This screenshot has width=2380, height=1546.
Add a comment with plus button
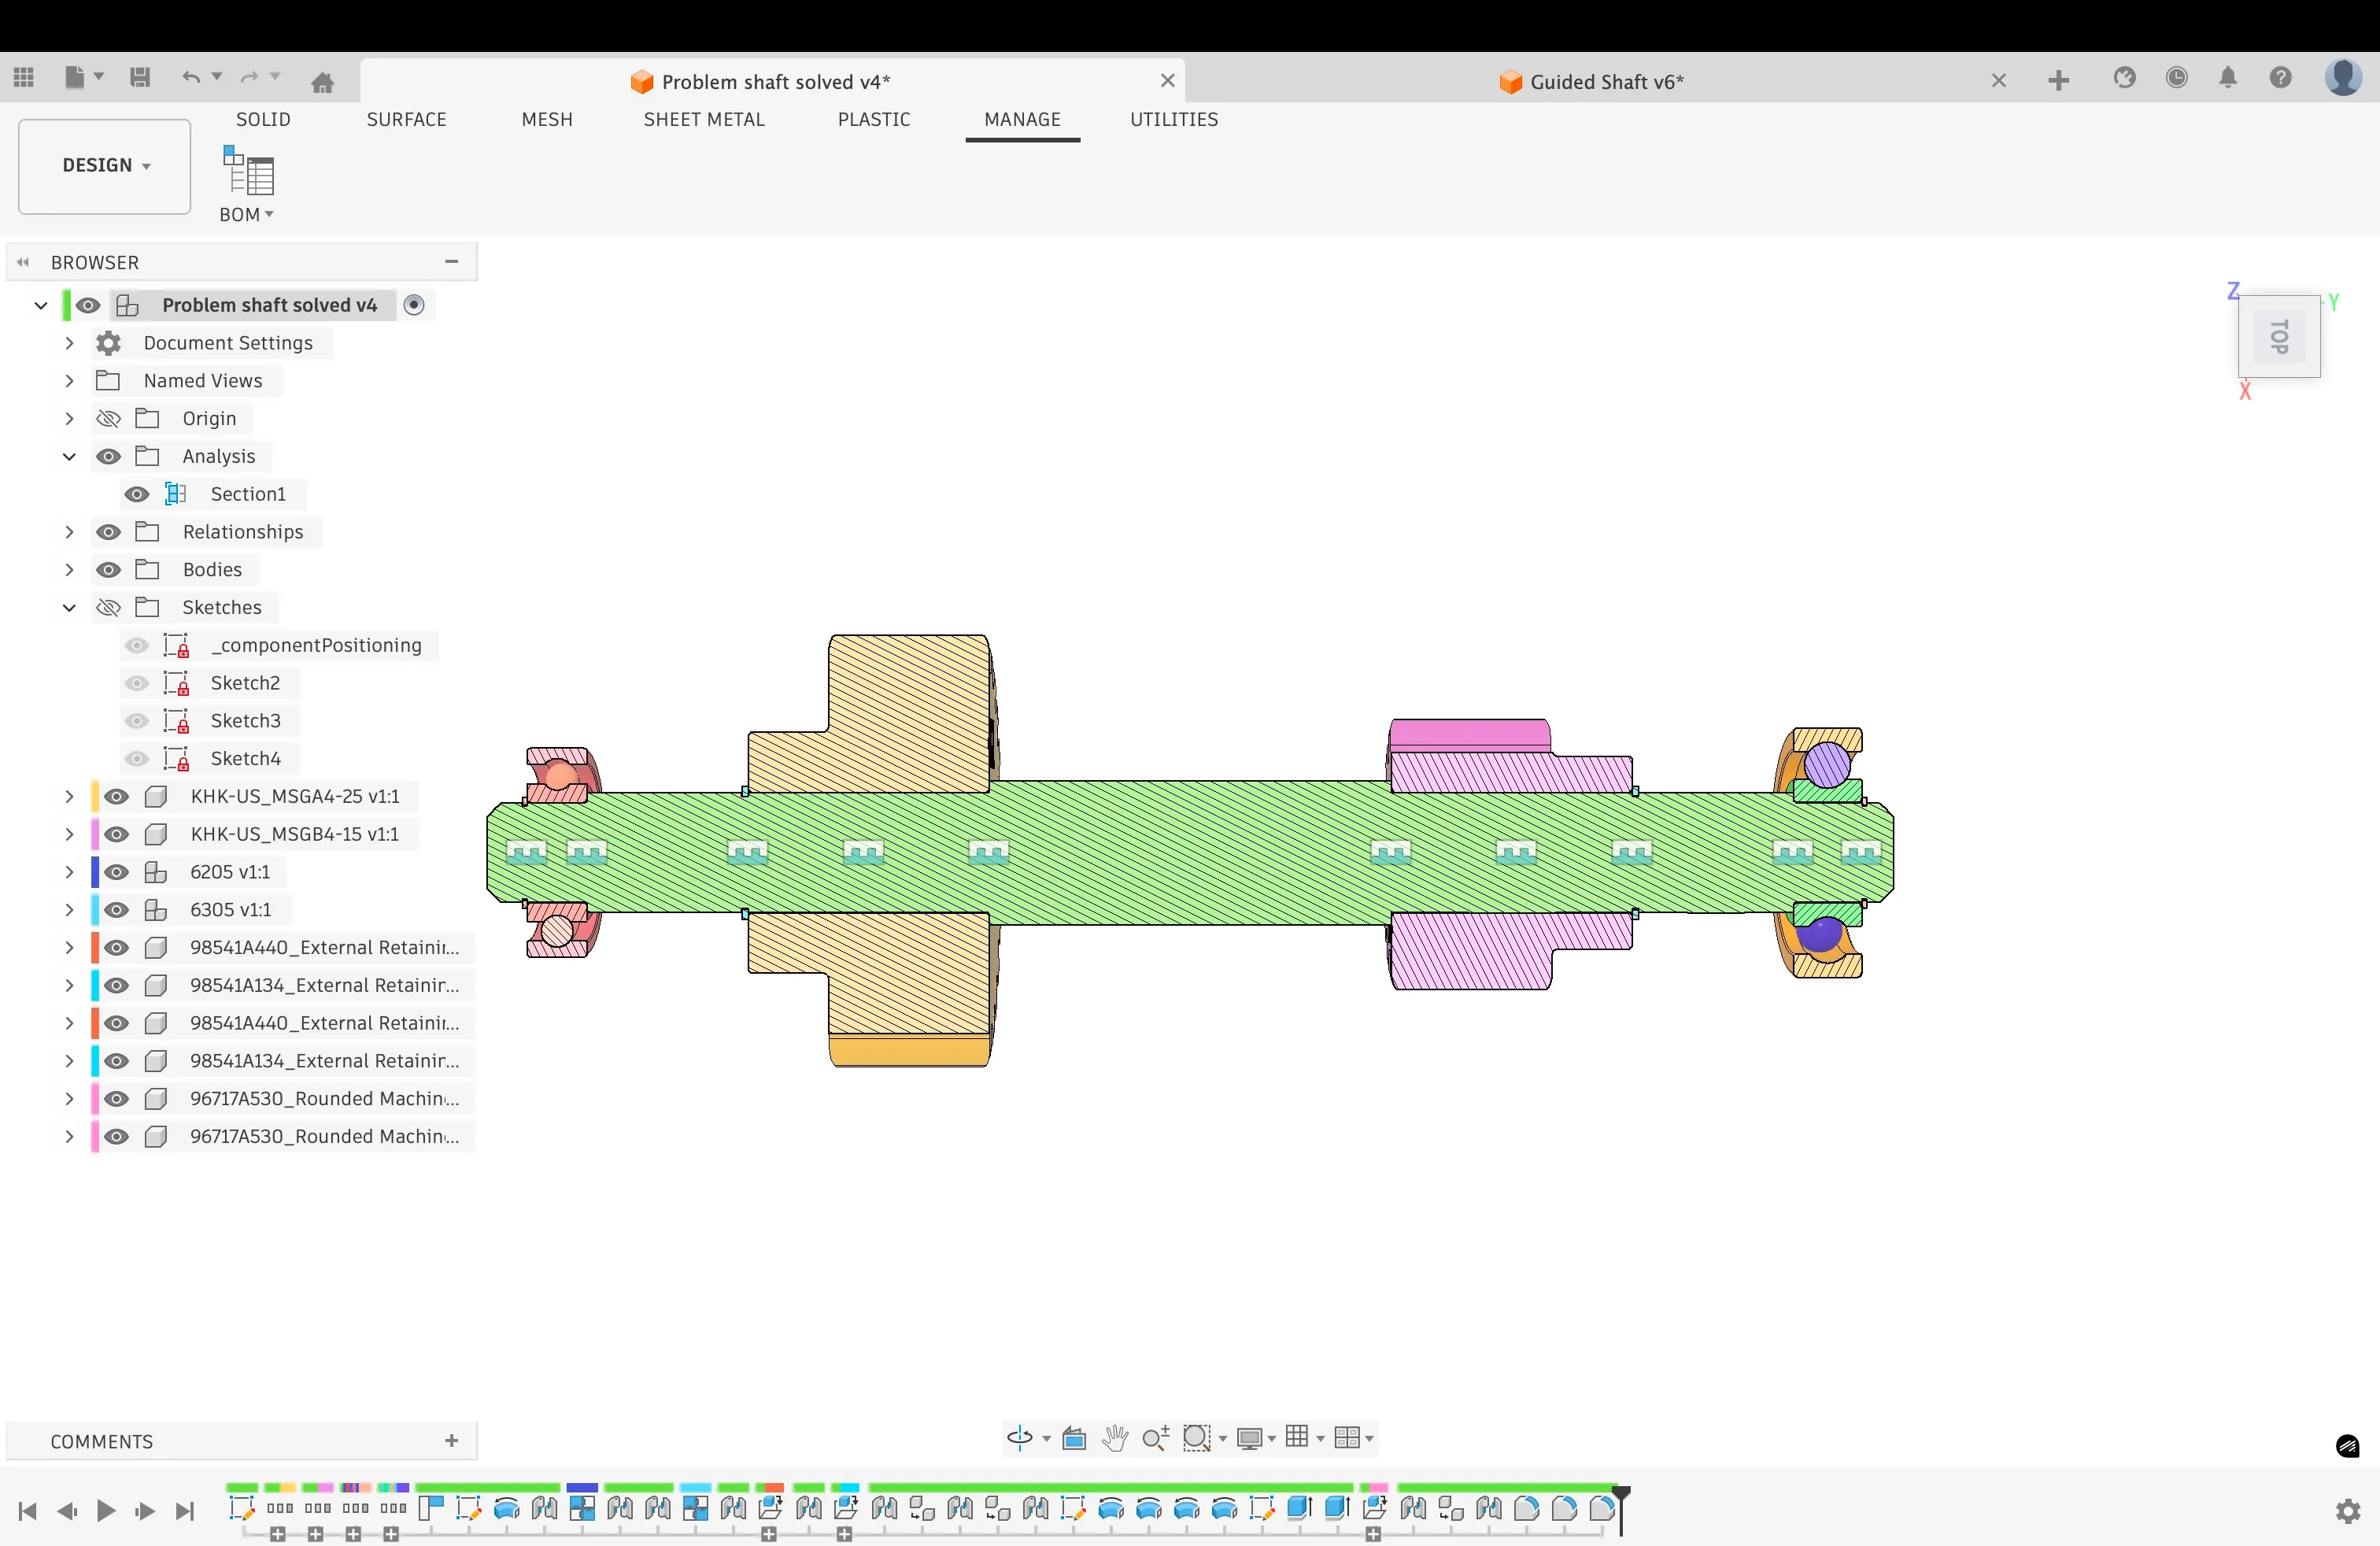click(x=452, y=1441)
